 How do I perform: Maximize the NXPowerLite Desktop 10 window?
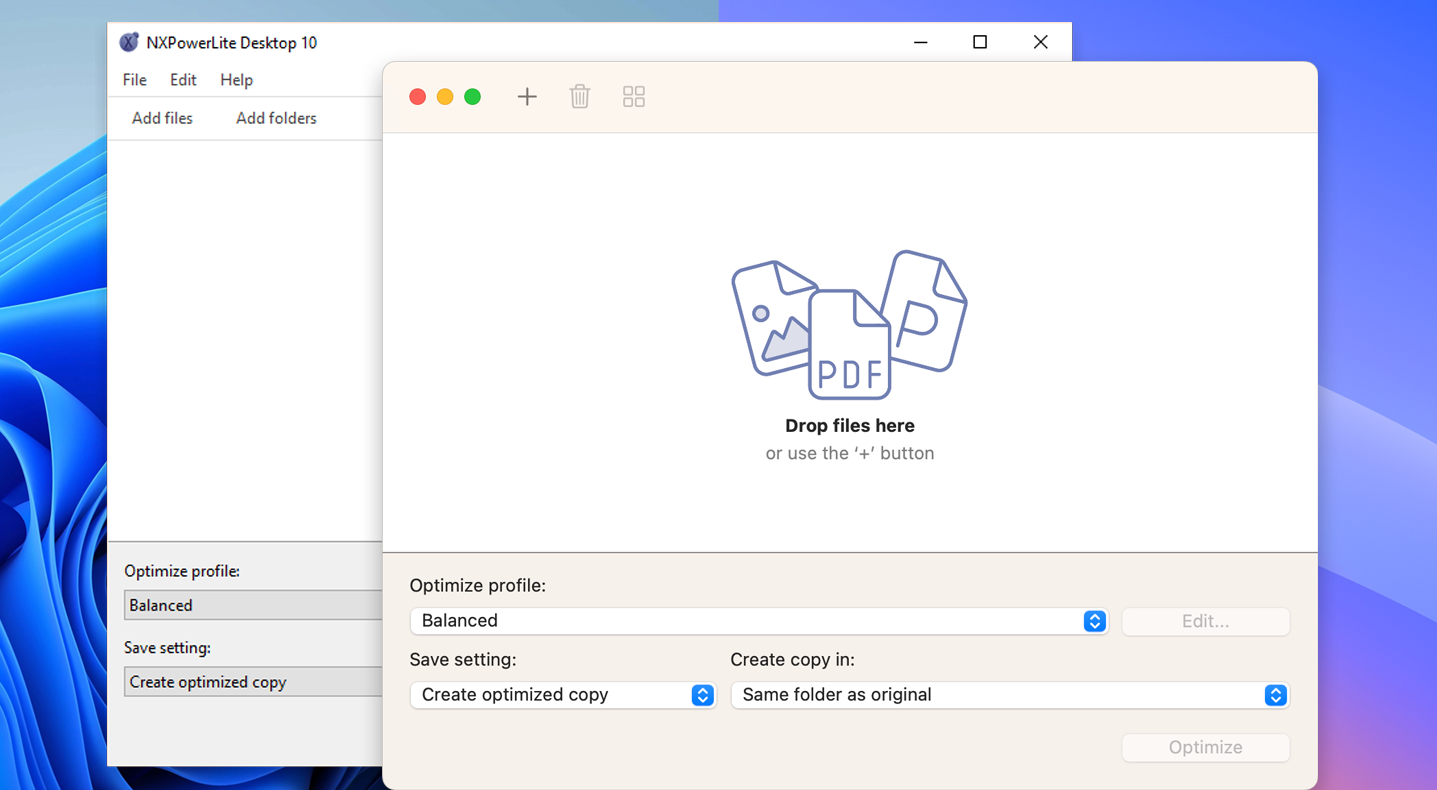click(x=980, y=42)
